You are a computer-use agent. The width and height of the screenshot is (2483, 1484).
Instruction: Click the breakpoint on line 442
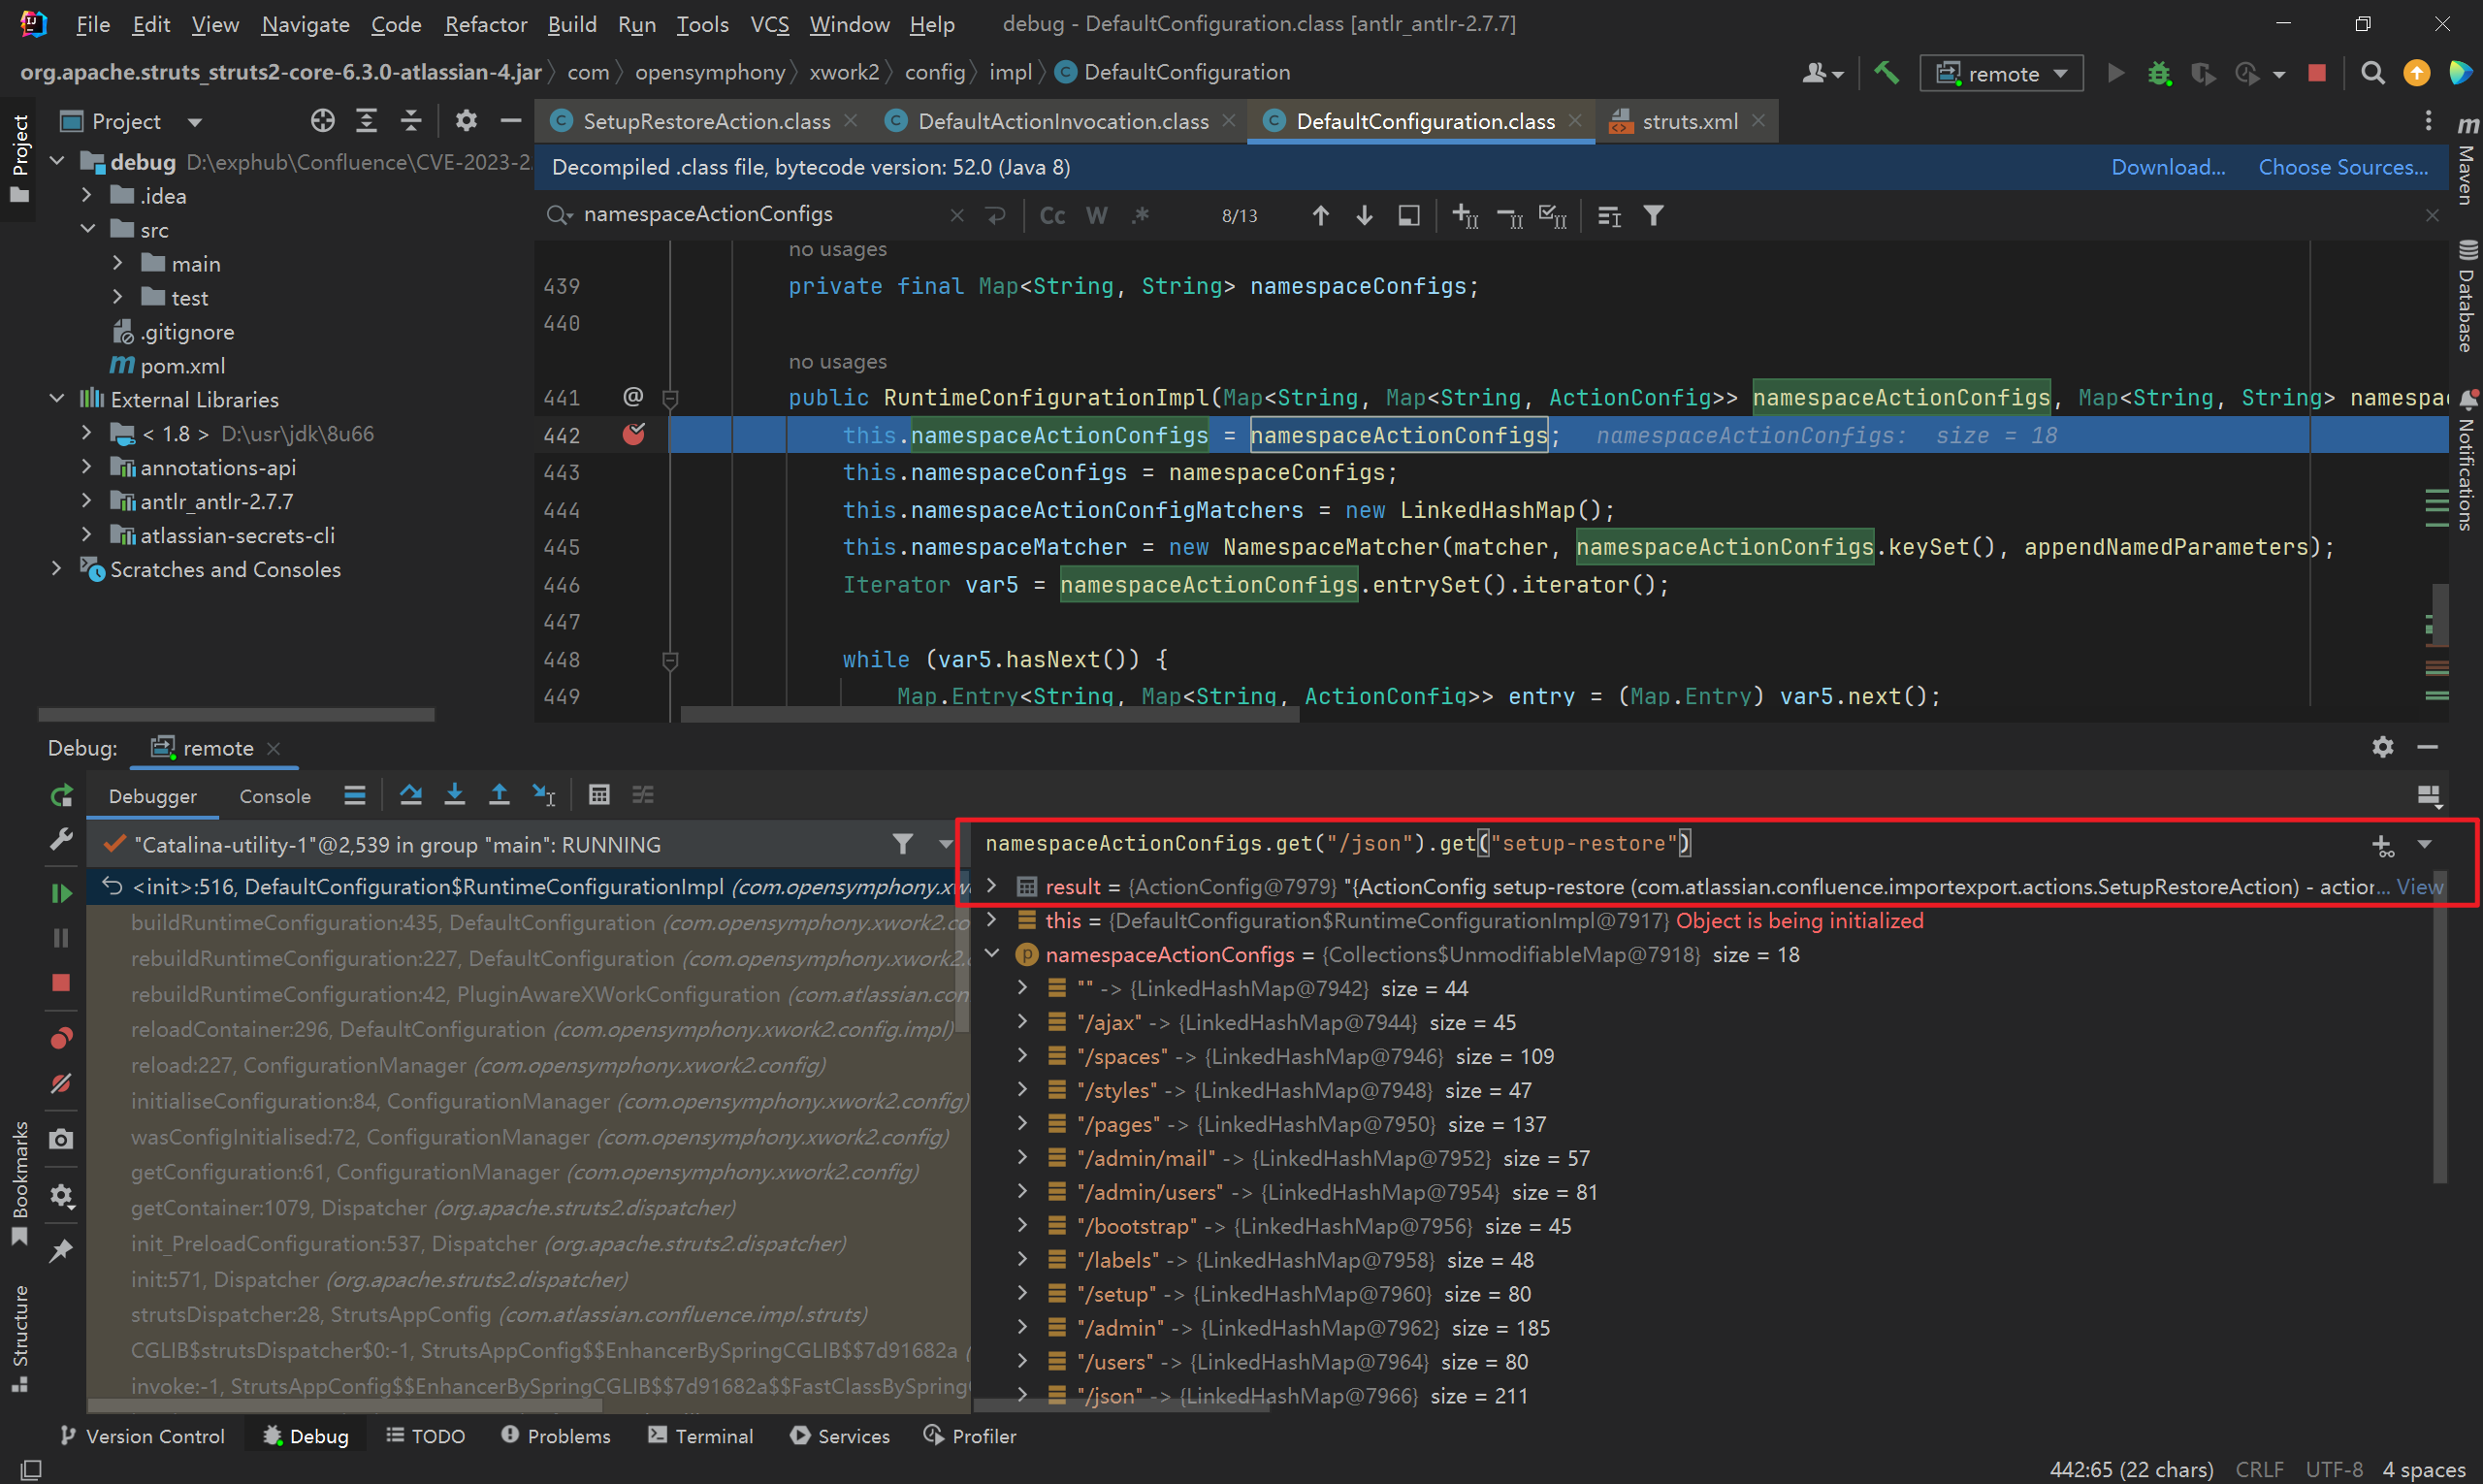tap(633, 435)
